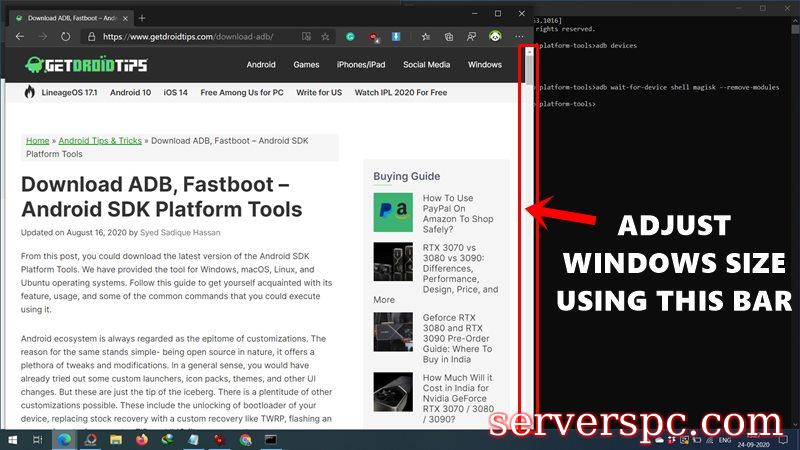Bookmark page using star icon in address bar
This screenshot has height=450, width=800.
325,36
